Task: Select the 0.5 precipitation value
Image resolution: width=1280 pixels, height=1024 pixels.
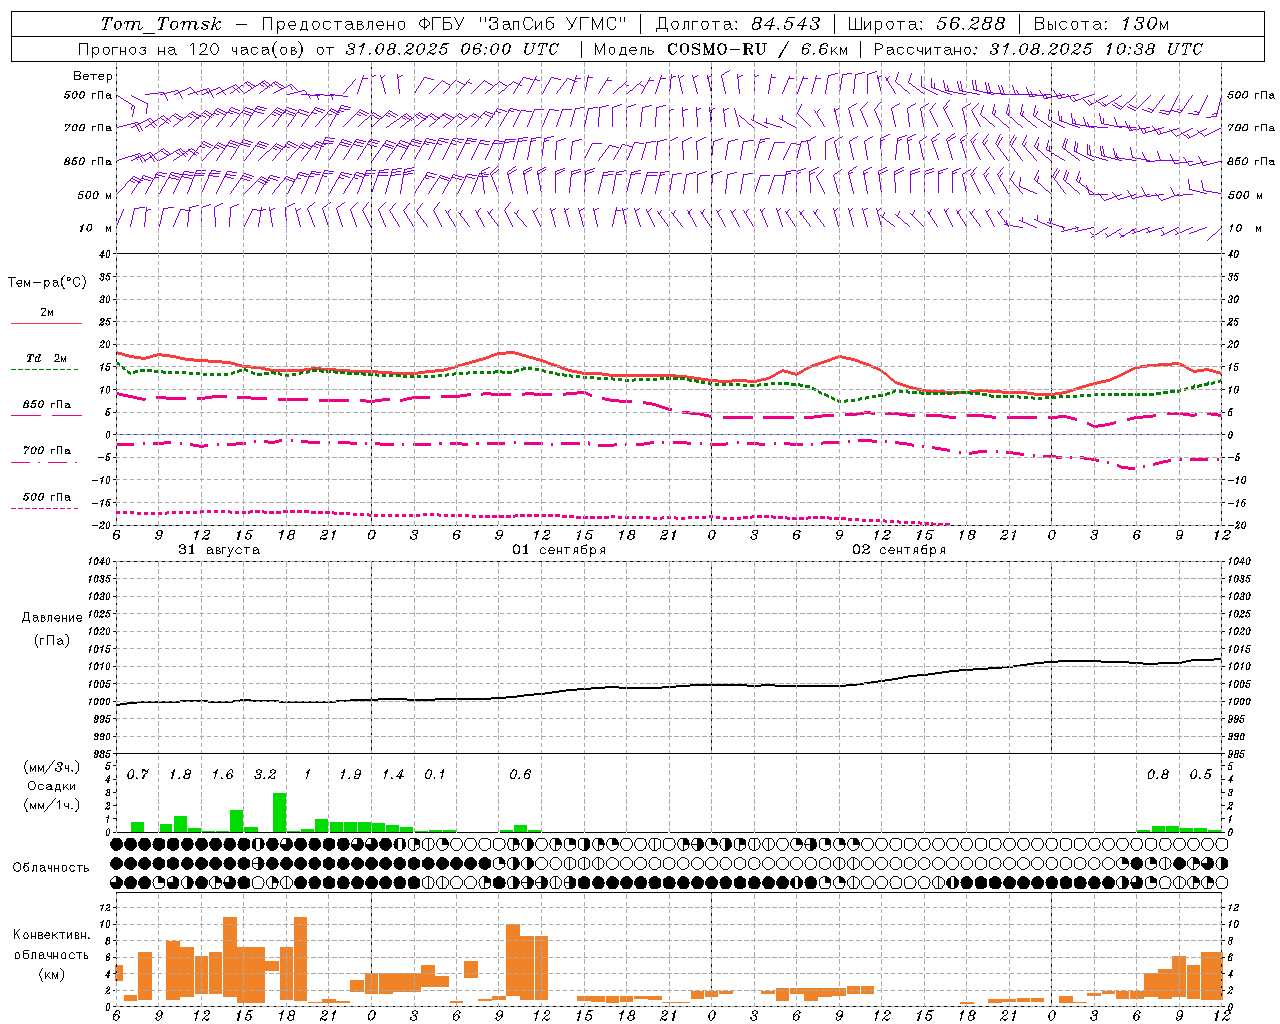Action: pos(1200,774)
